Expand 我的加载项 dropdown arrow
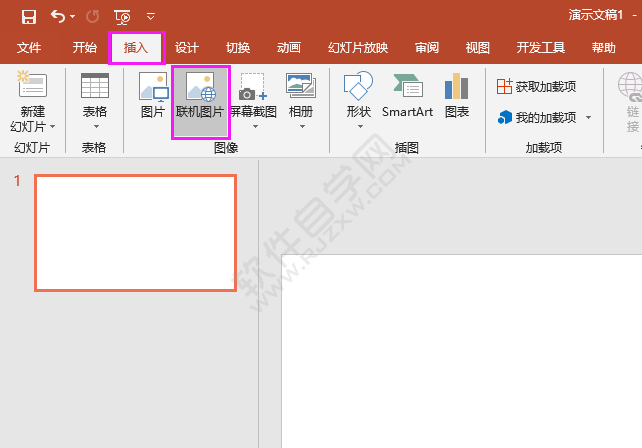 click(x=588, y=118)
